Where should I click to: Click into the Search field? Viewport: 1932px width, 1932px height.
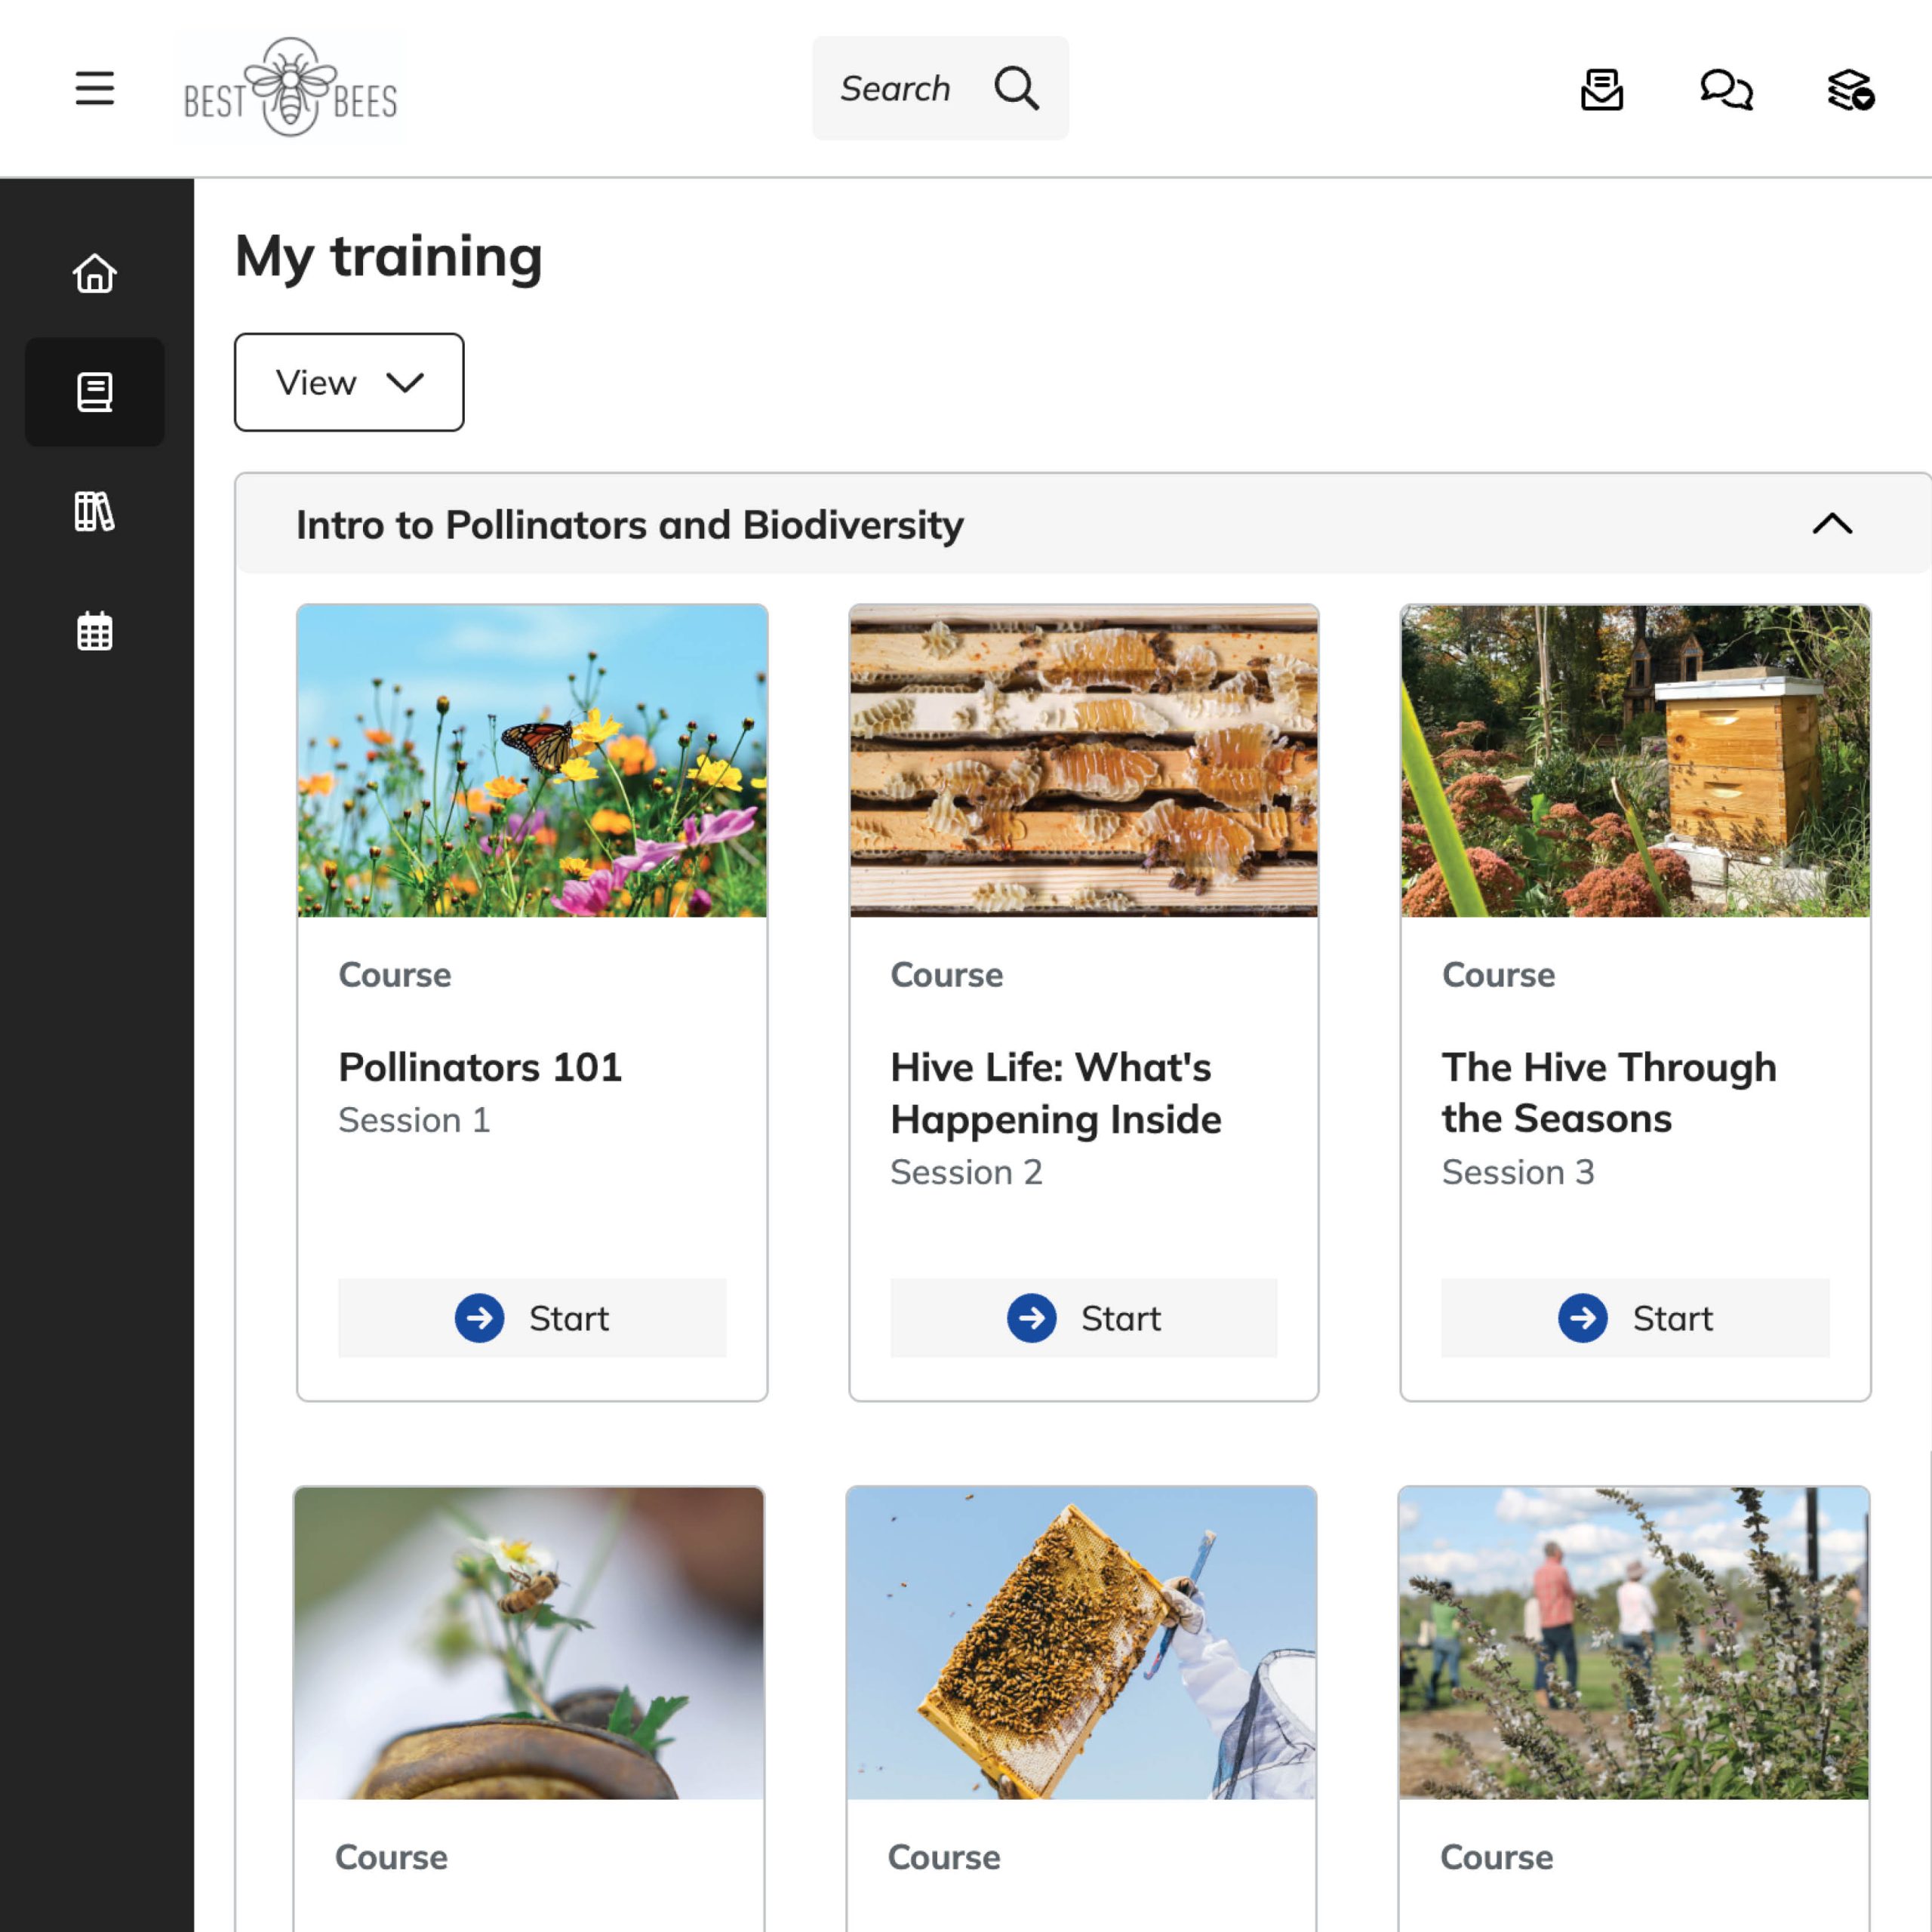940,88
